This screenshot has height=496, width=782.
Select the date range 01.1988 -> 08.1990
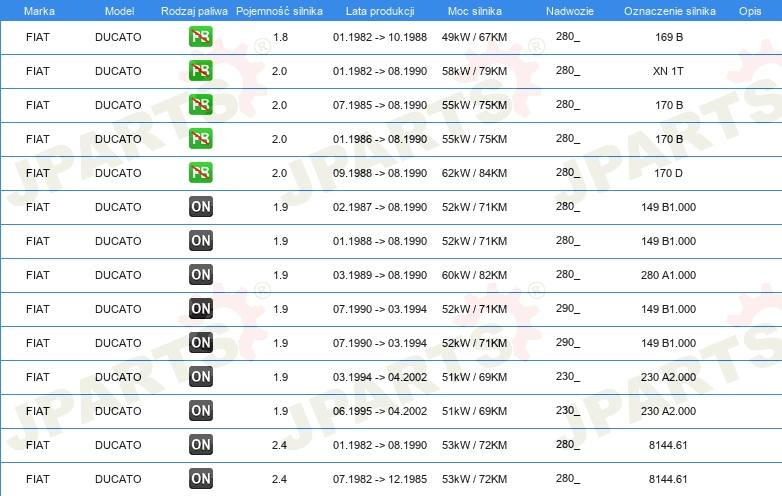click(x=380, y=241)
